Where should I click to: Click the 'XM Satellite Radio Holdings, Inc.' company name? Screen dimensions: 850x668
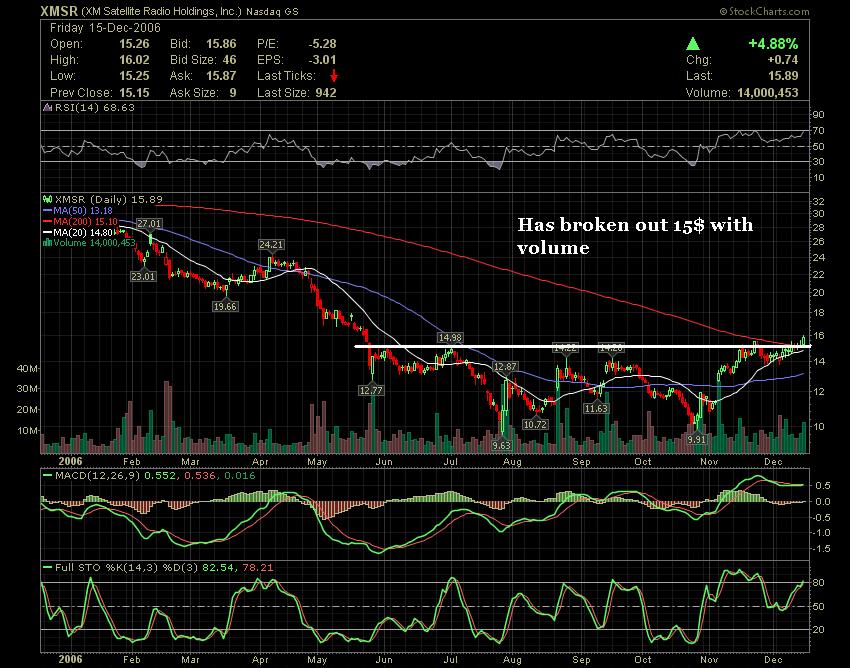(162, 11)
